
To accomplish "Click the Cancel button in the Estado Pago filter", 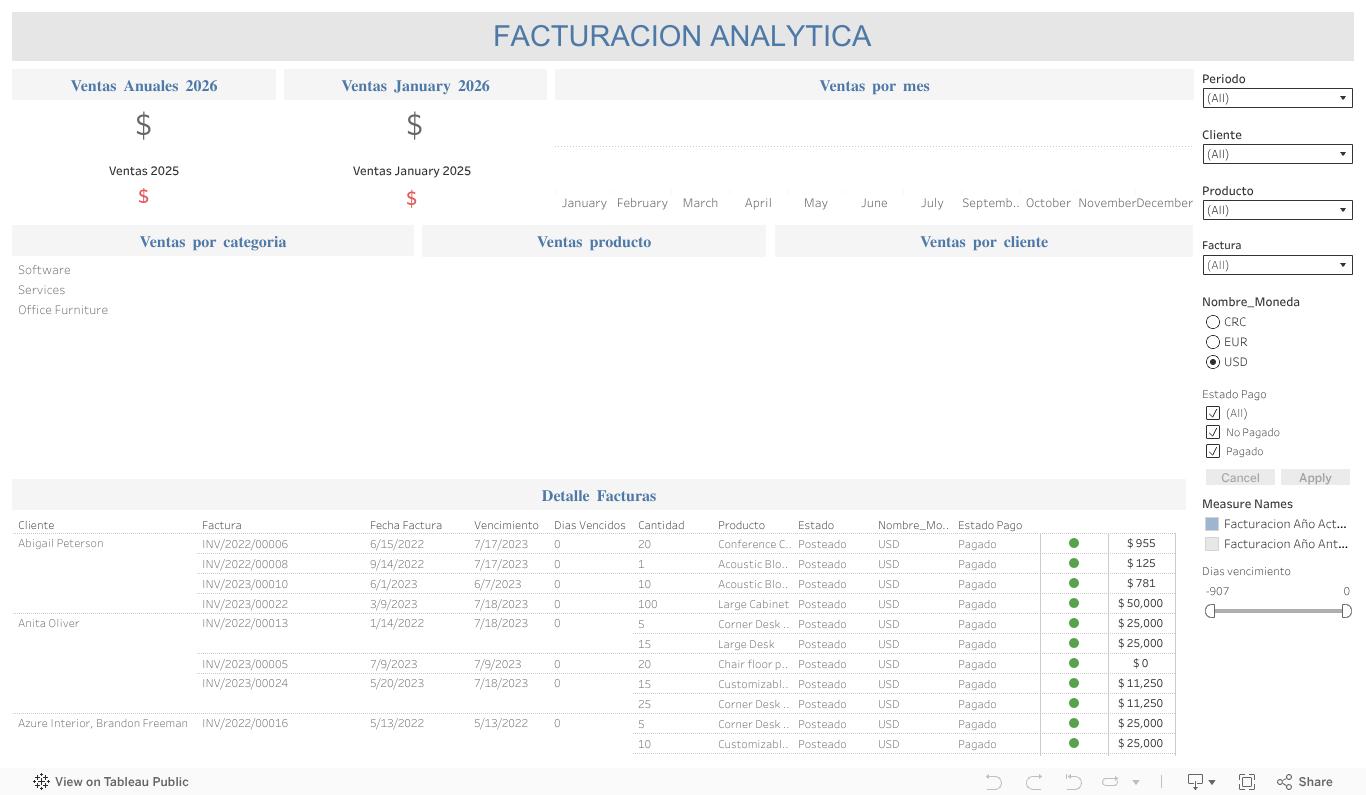I will [x=1240, y=478].
